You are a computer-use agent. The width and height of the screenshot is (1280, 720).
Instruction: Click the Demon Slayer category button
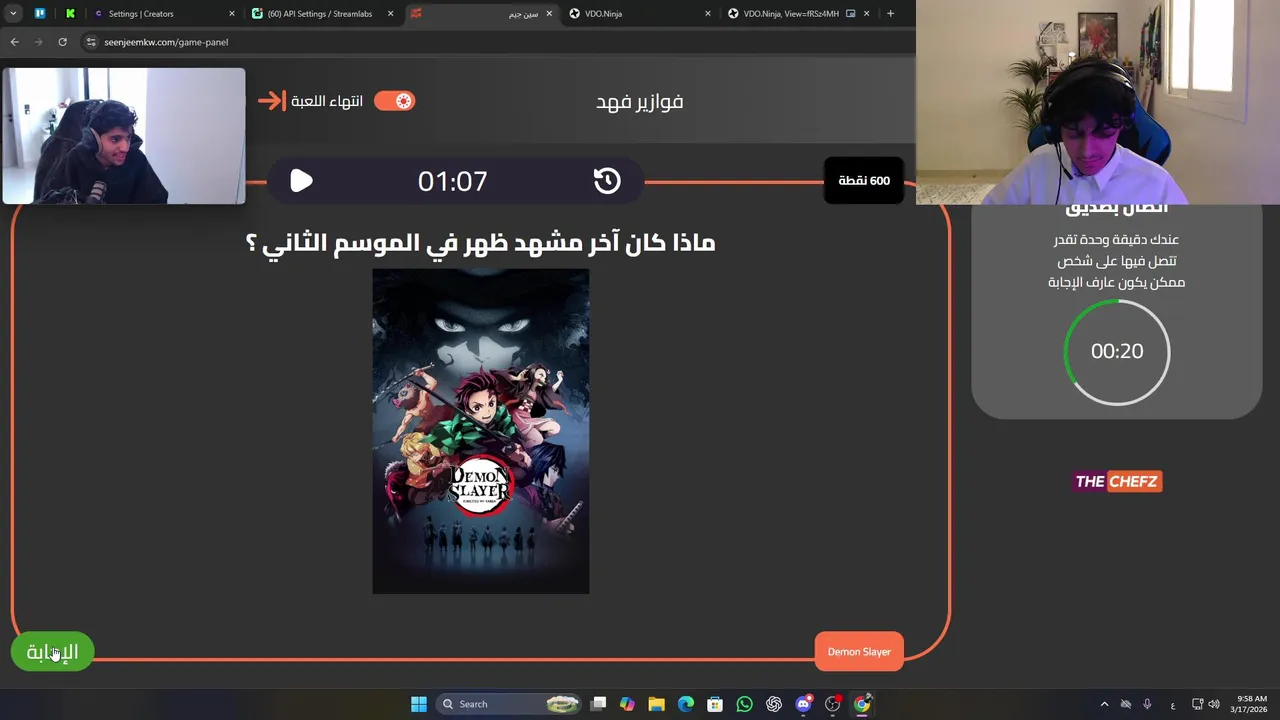pos(859,652)
